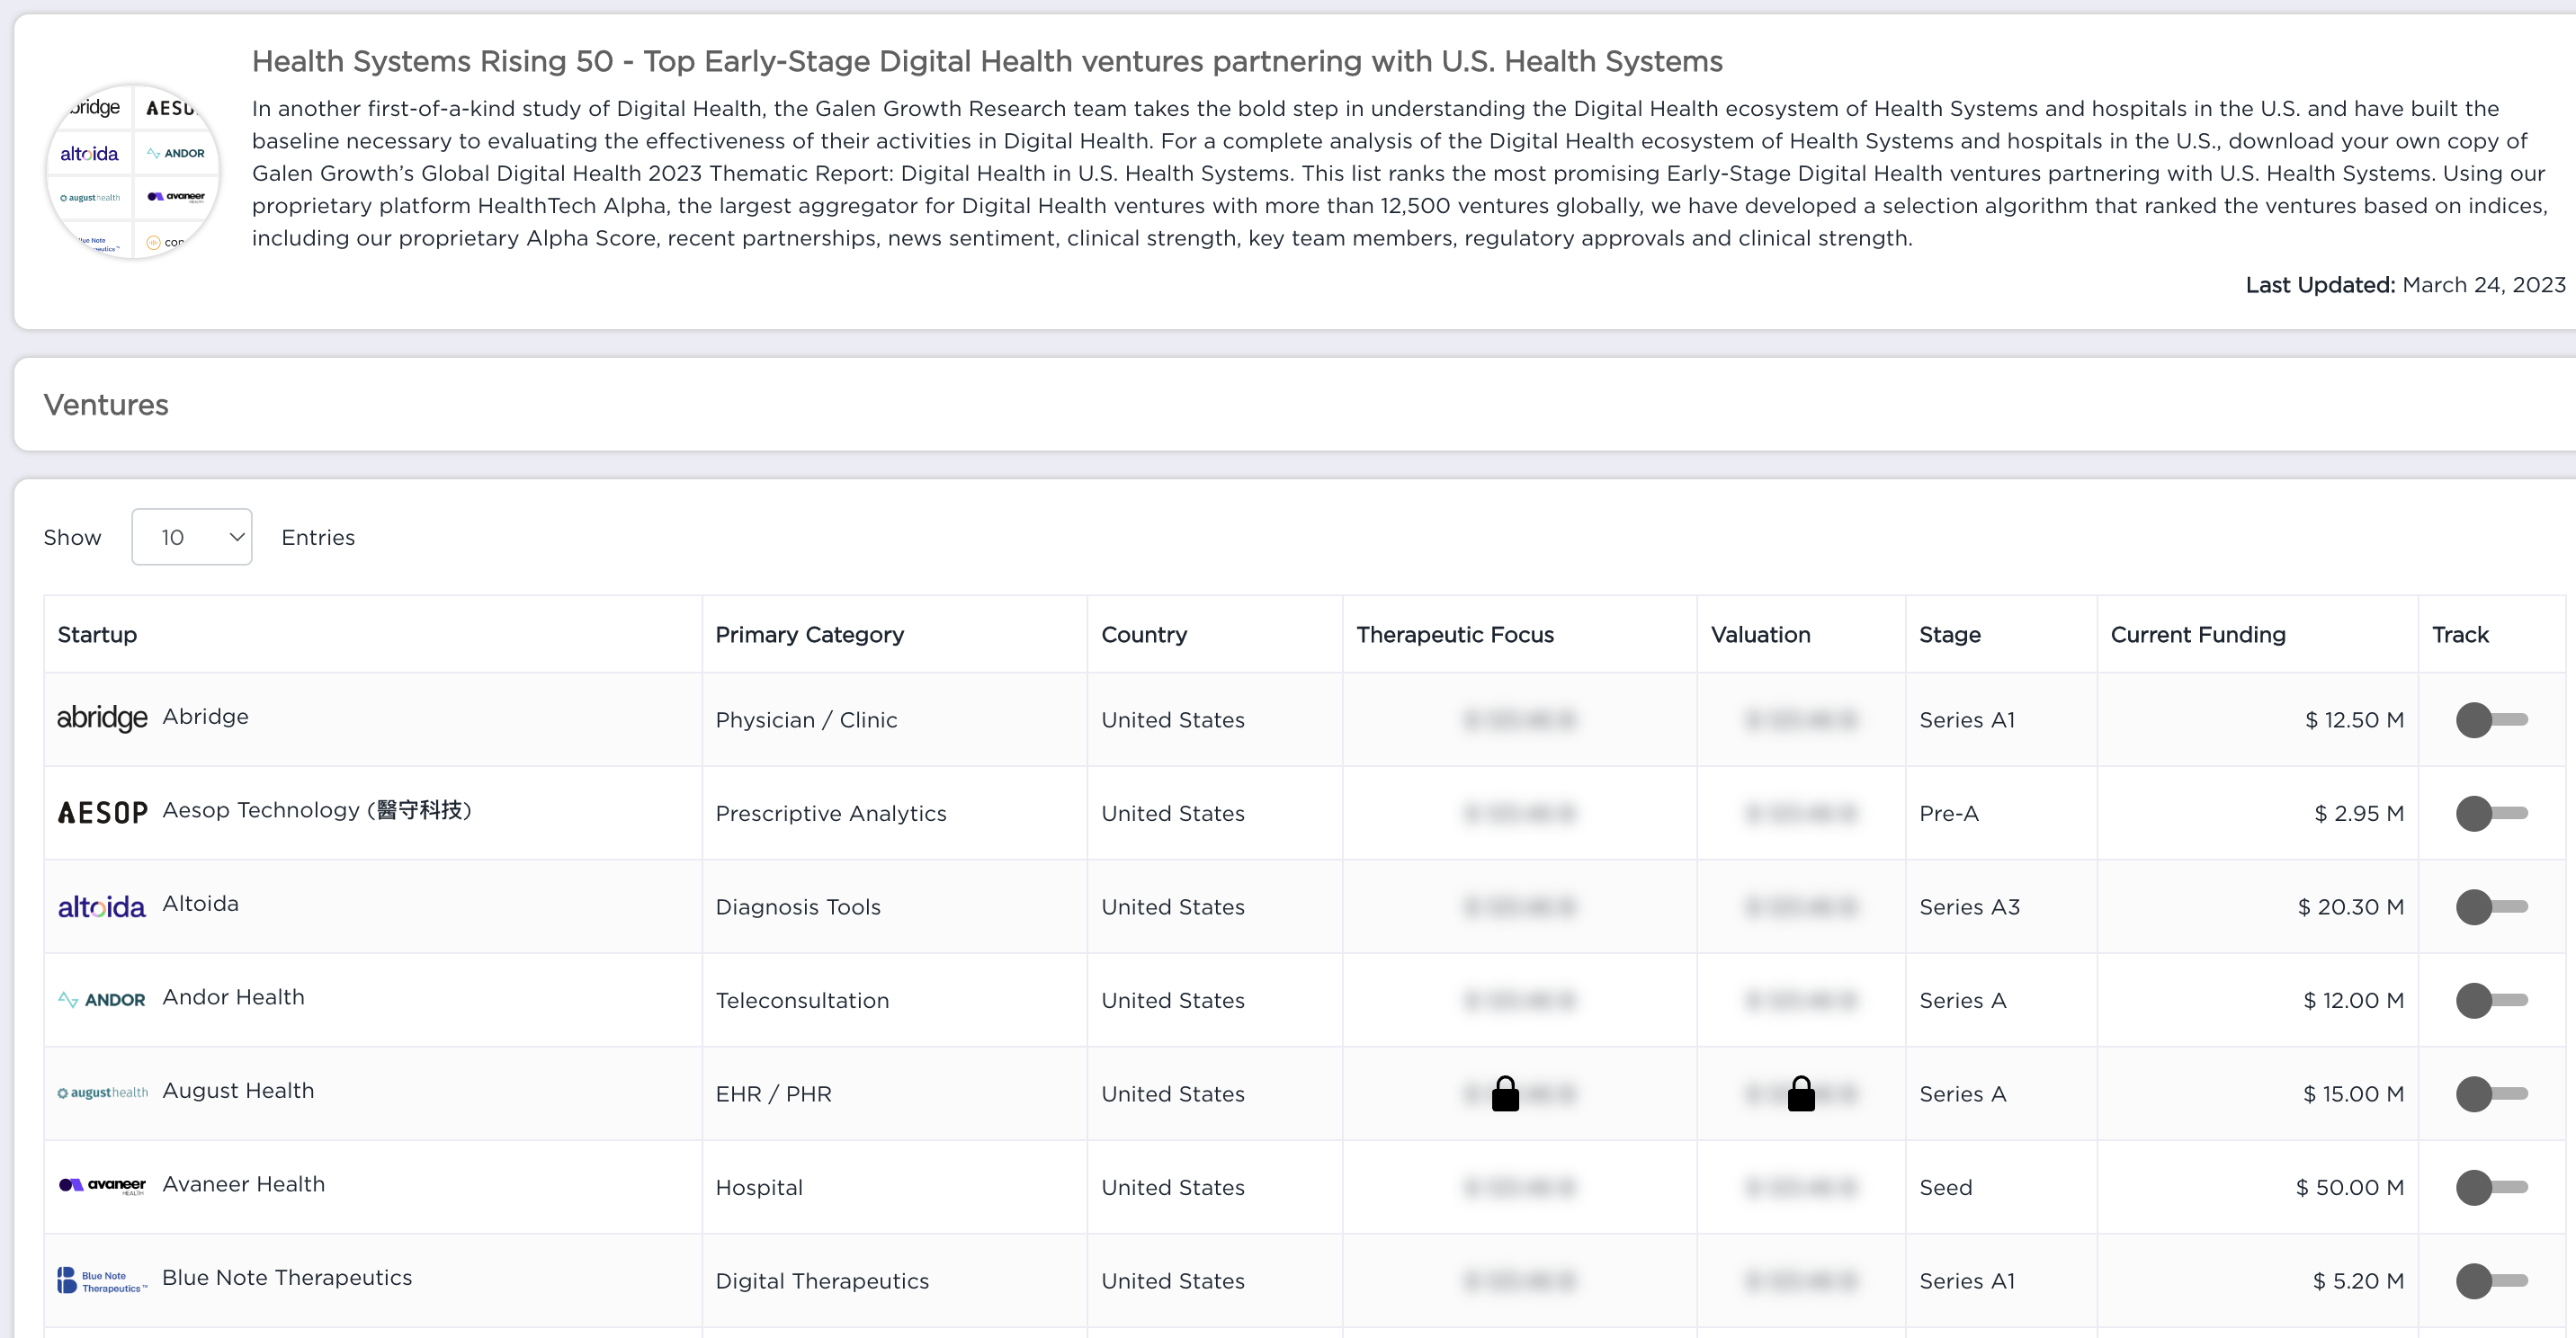2576x1338 pixels.
Task: Click the Ventures section heading
Action: pyautogui.click(x=106, y=404)
